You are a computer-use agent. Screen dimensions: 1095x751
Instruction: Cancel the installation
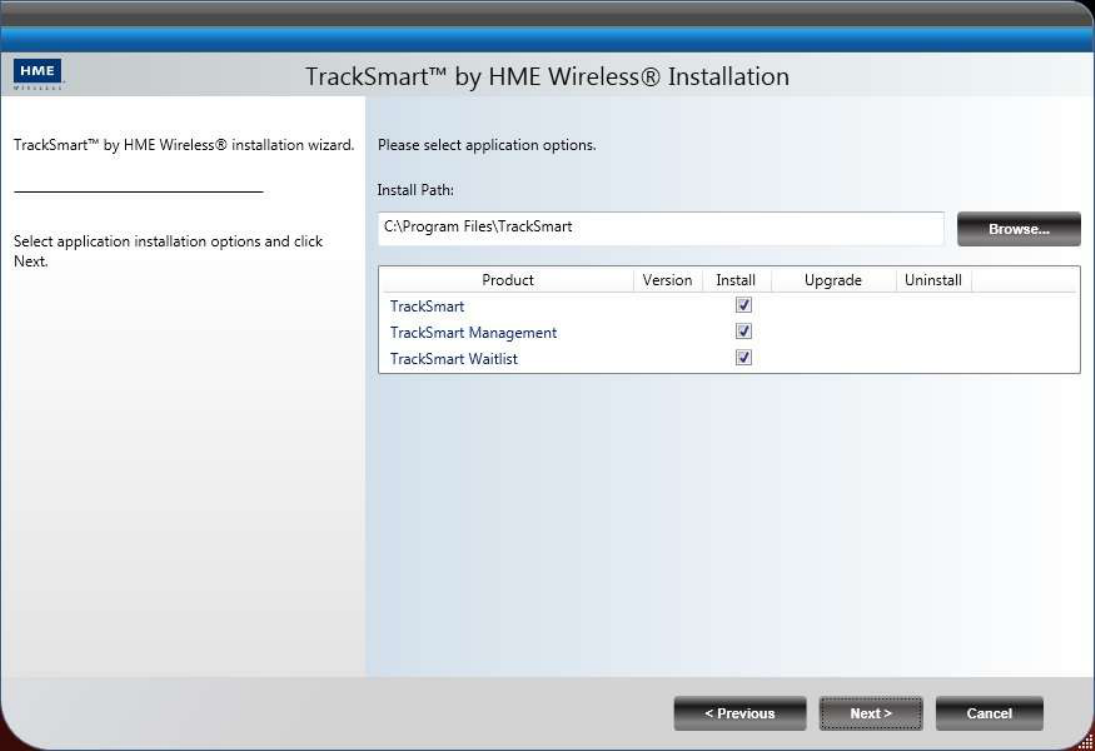pyautogui.click(x=989, y=713)
